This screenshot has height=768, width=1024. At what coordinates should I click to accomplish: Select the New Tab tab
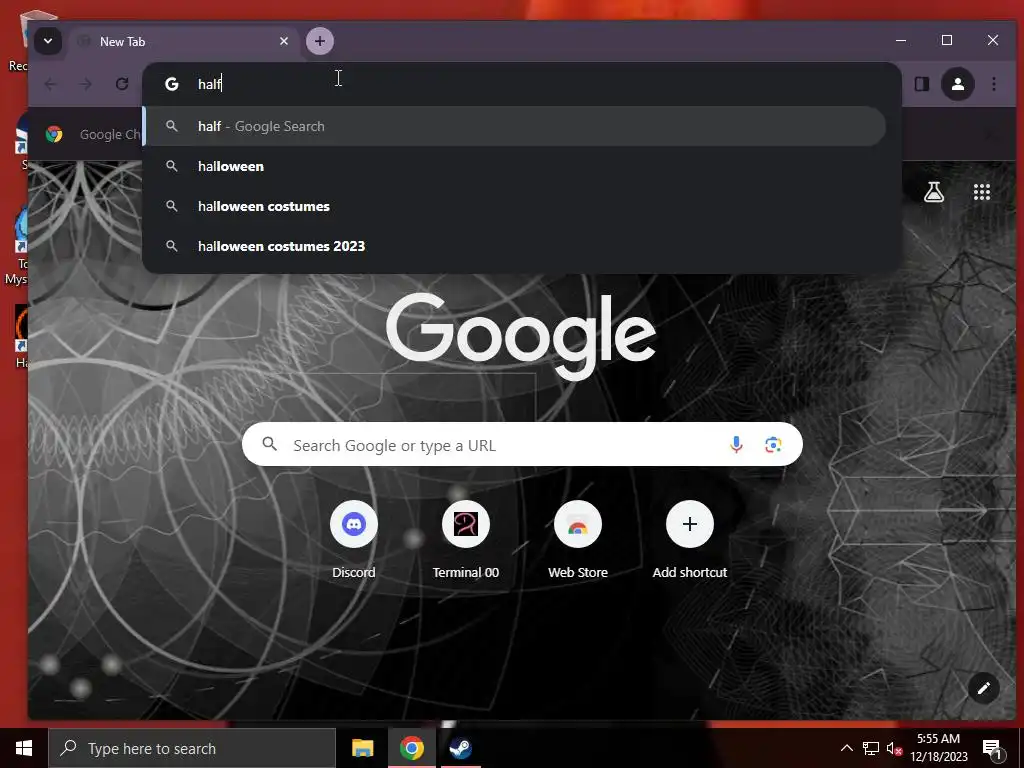(184, 41)
